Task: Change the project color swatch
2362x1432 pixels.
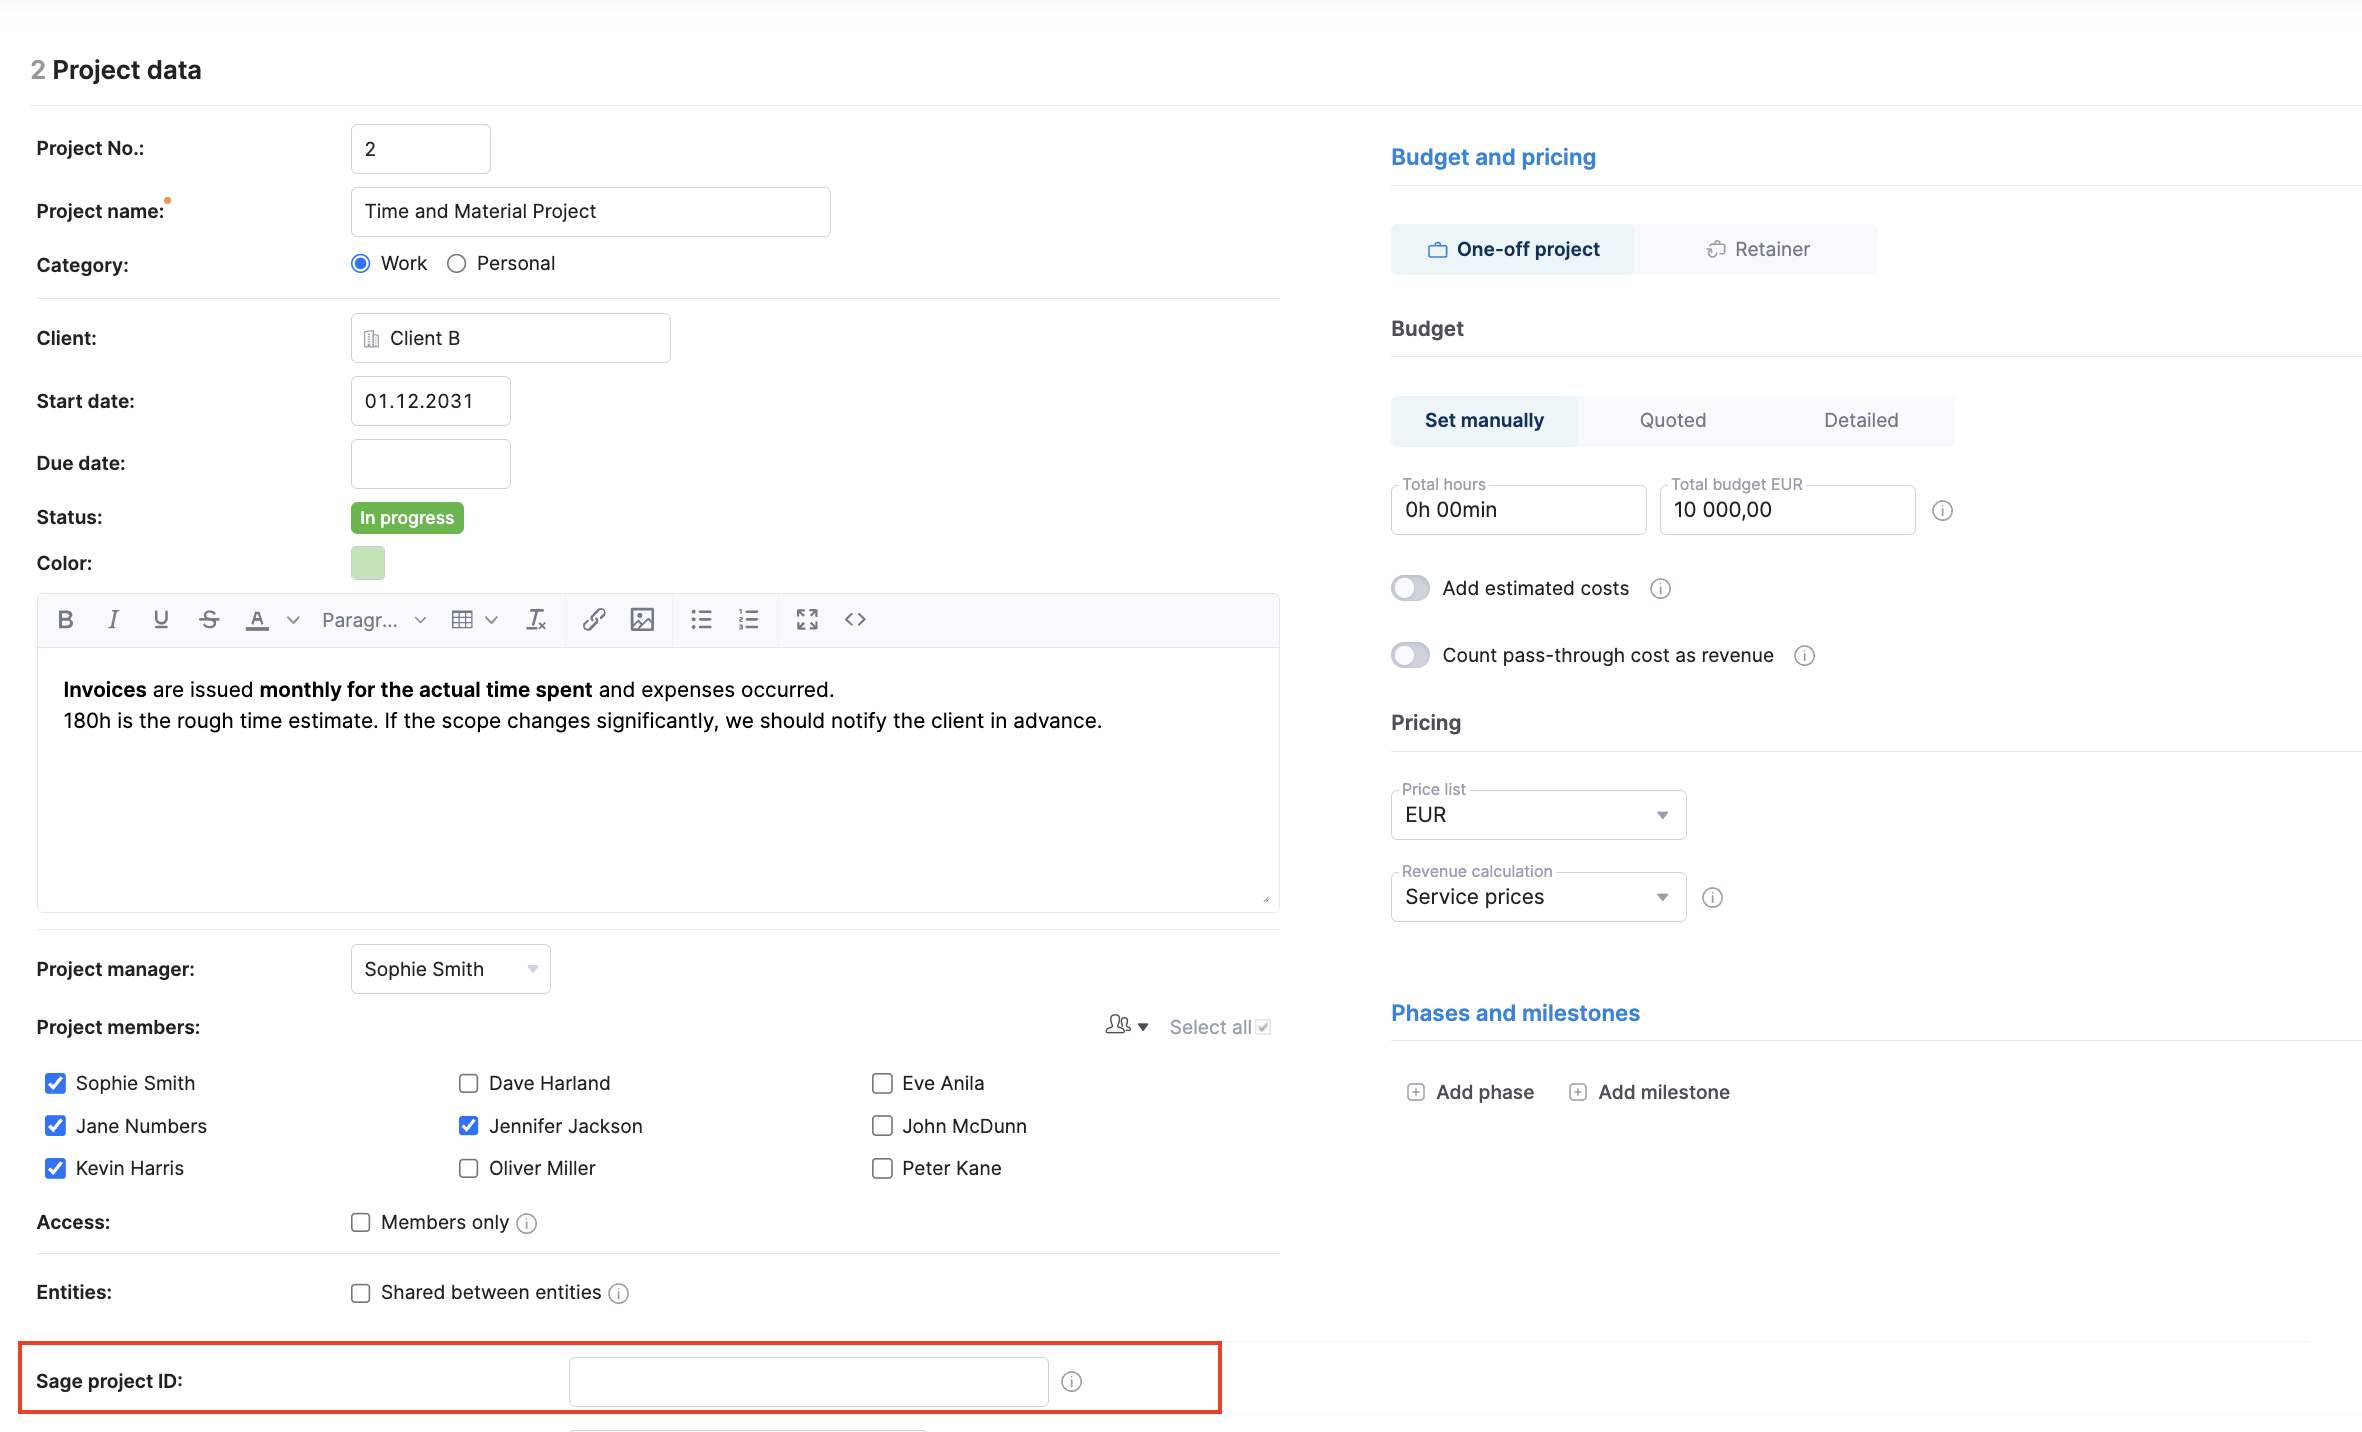Action: (x=367, y=563)
